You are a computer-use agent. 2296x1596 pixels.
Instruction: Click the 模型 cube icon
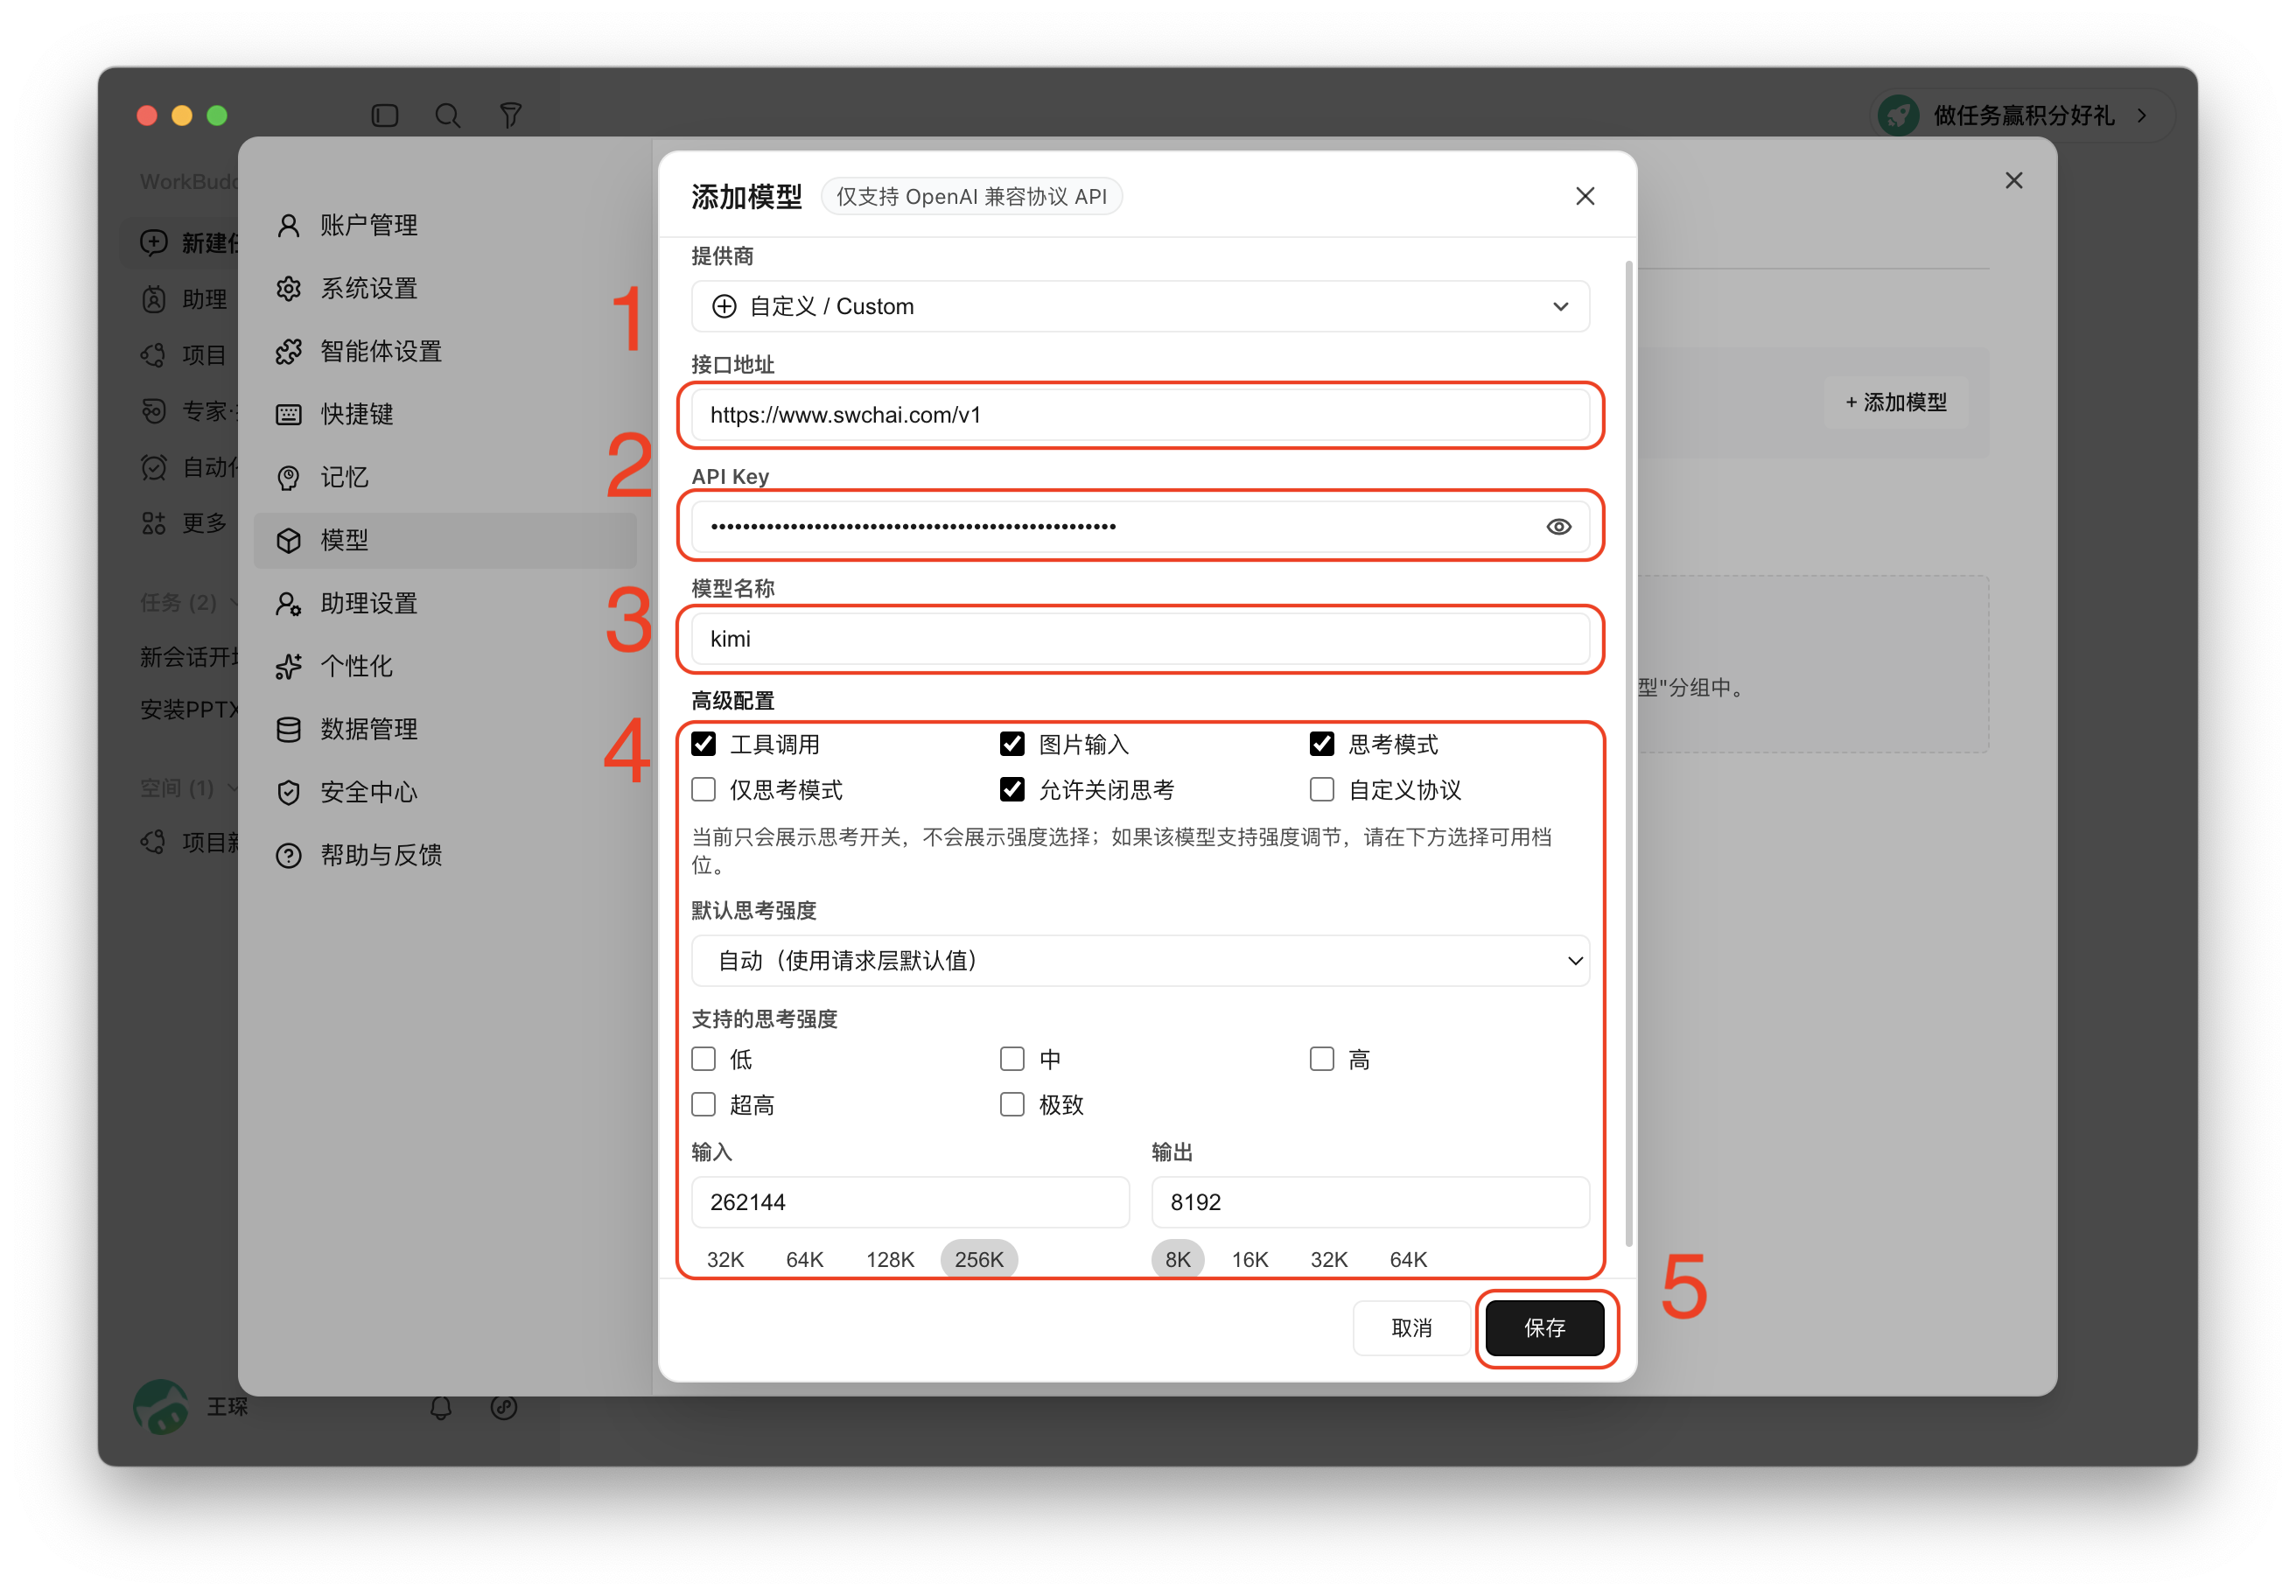[x=288, y=540]
